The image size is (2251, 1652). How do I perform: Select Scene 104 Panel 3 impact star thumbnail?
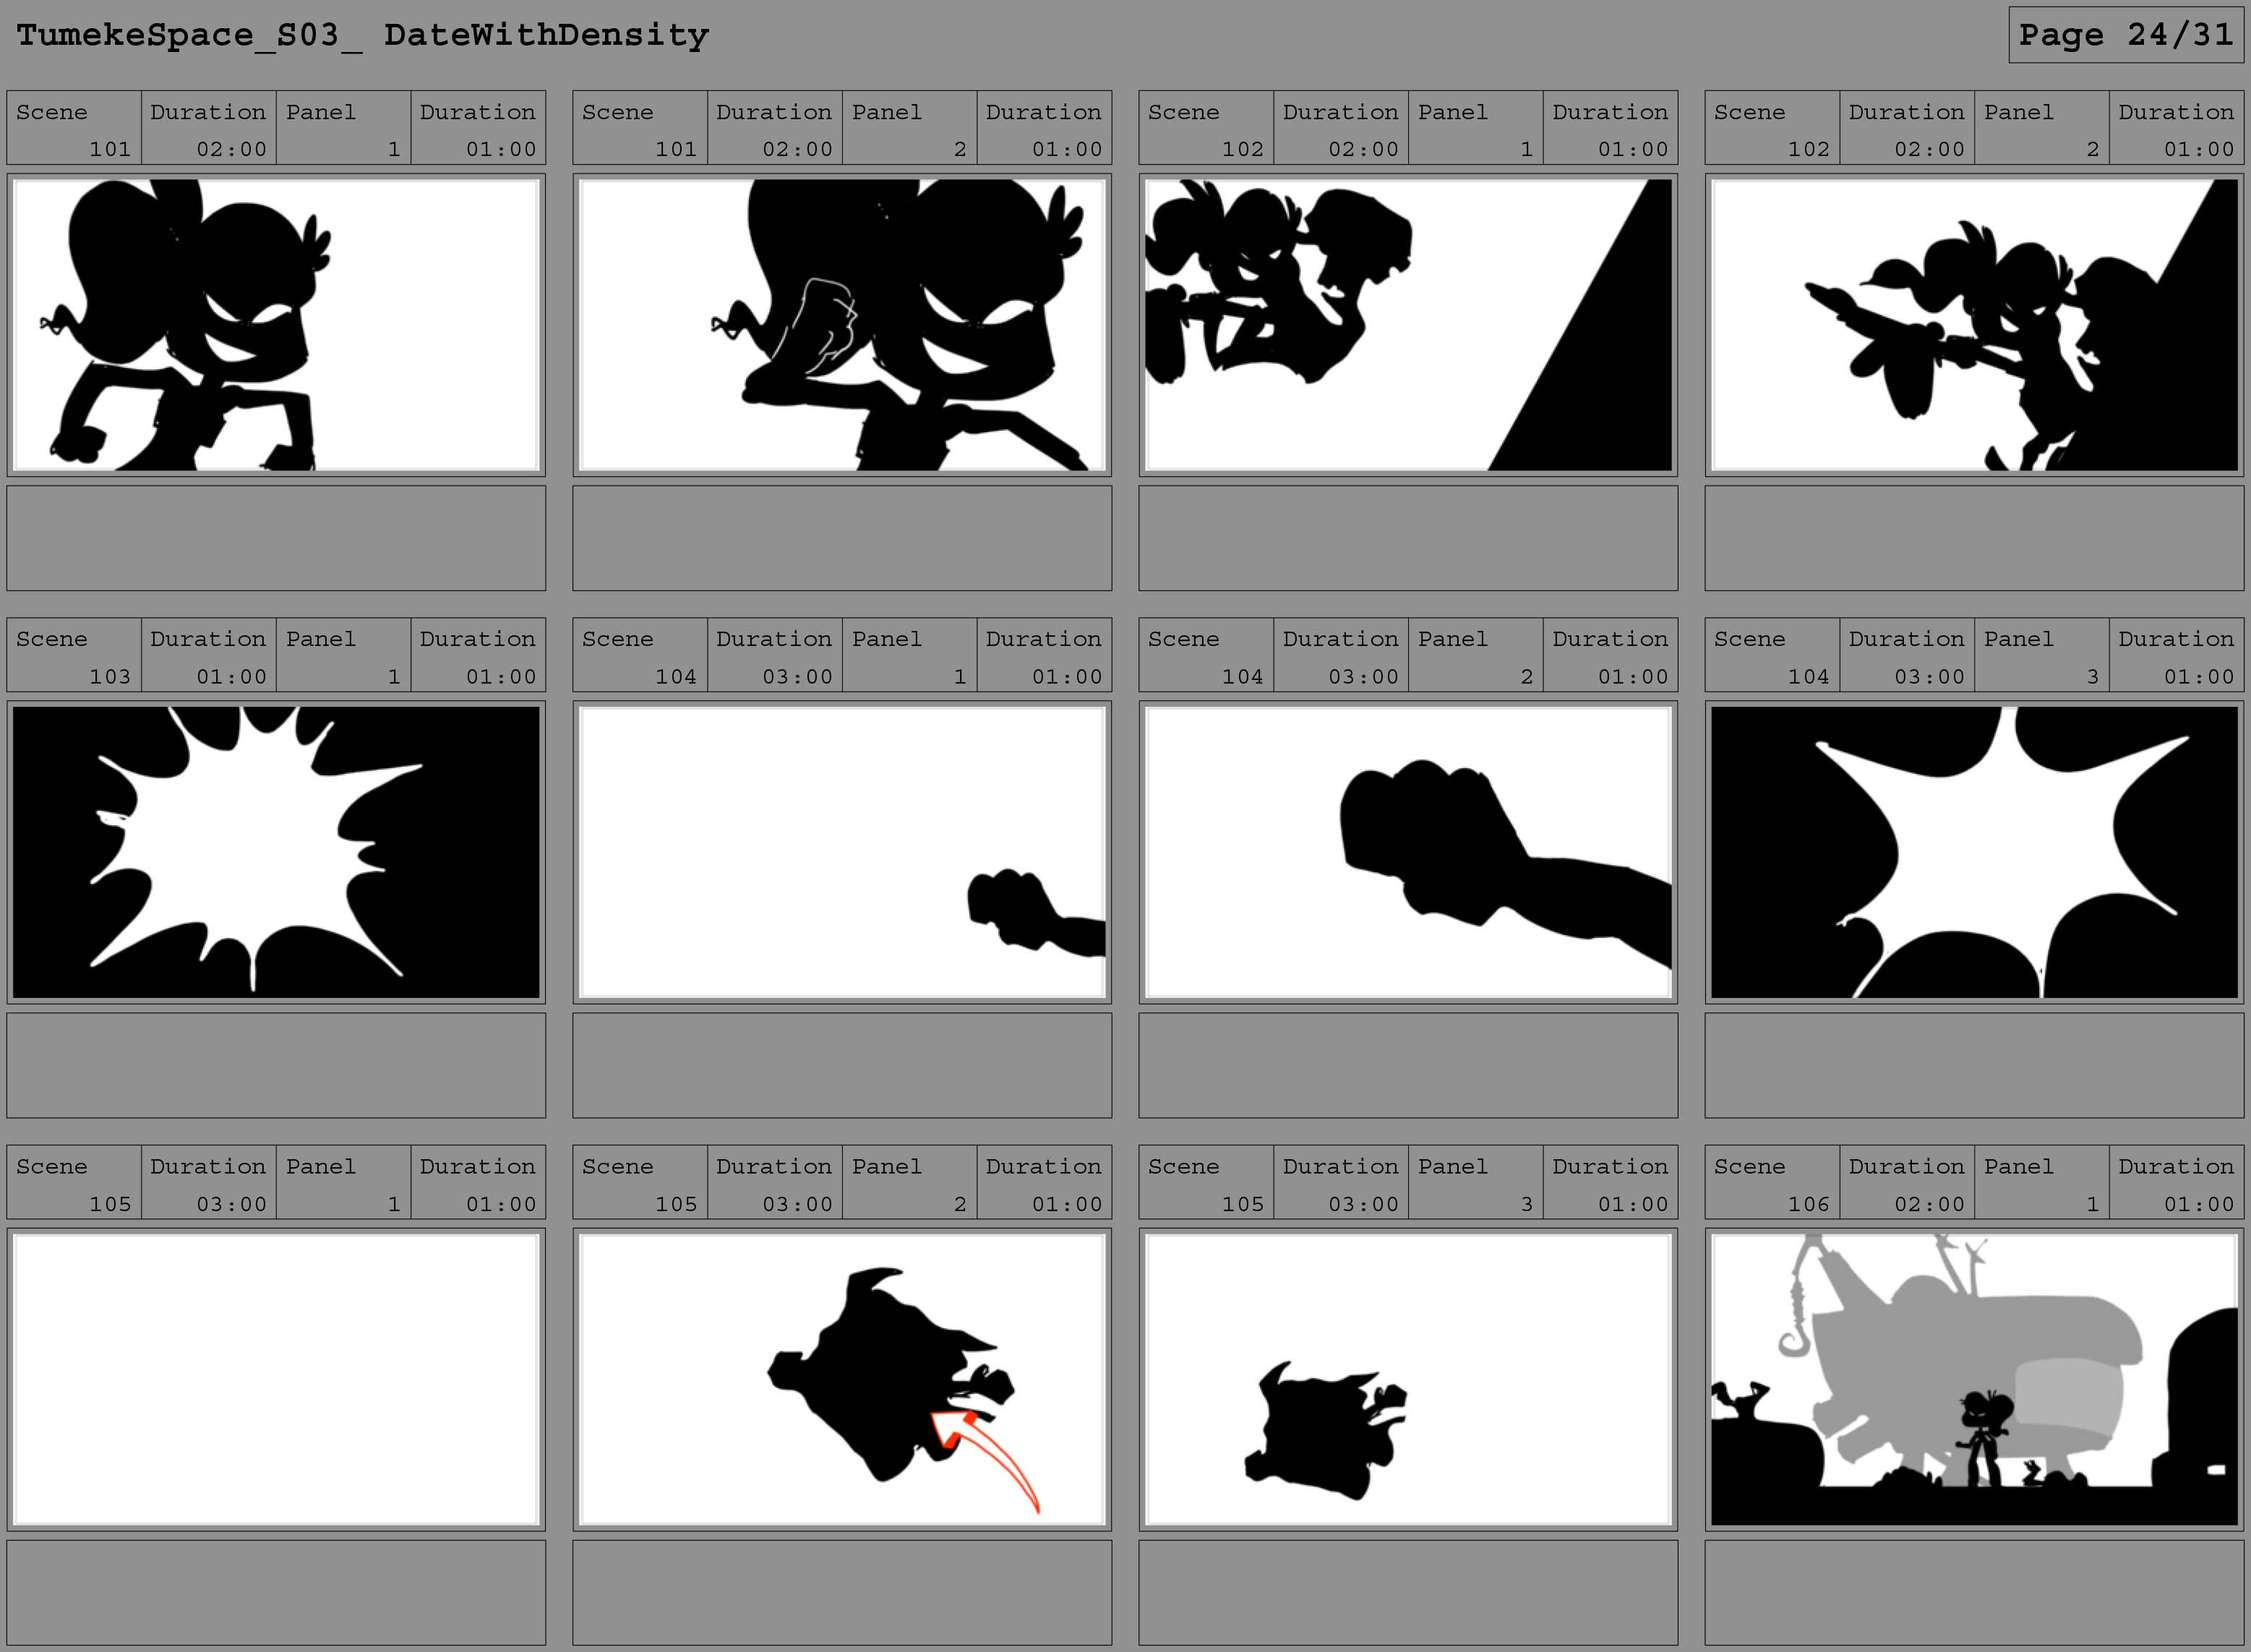[1974, 852]
